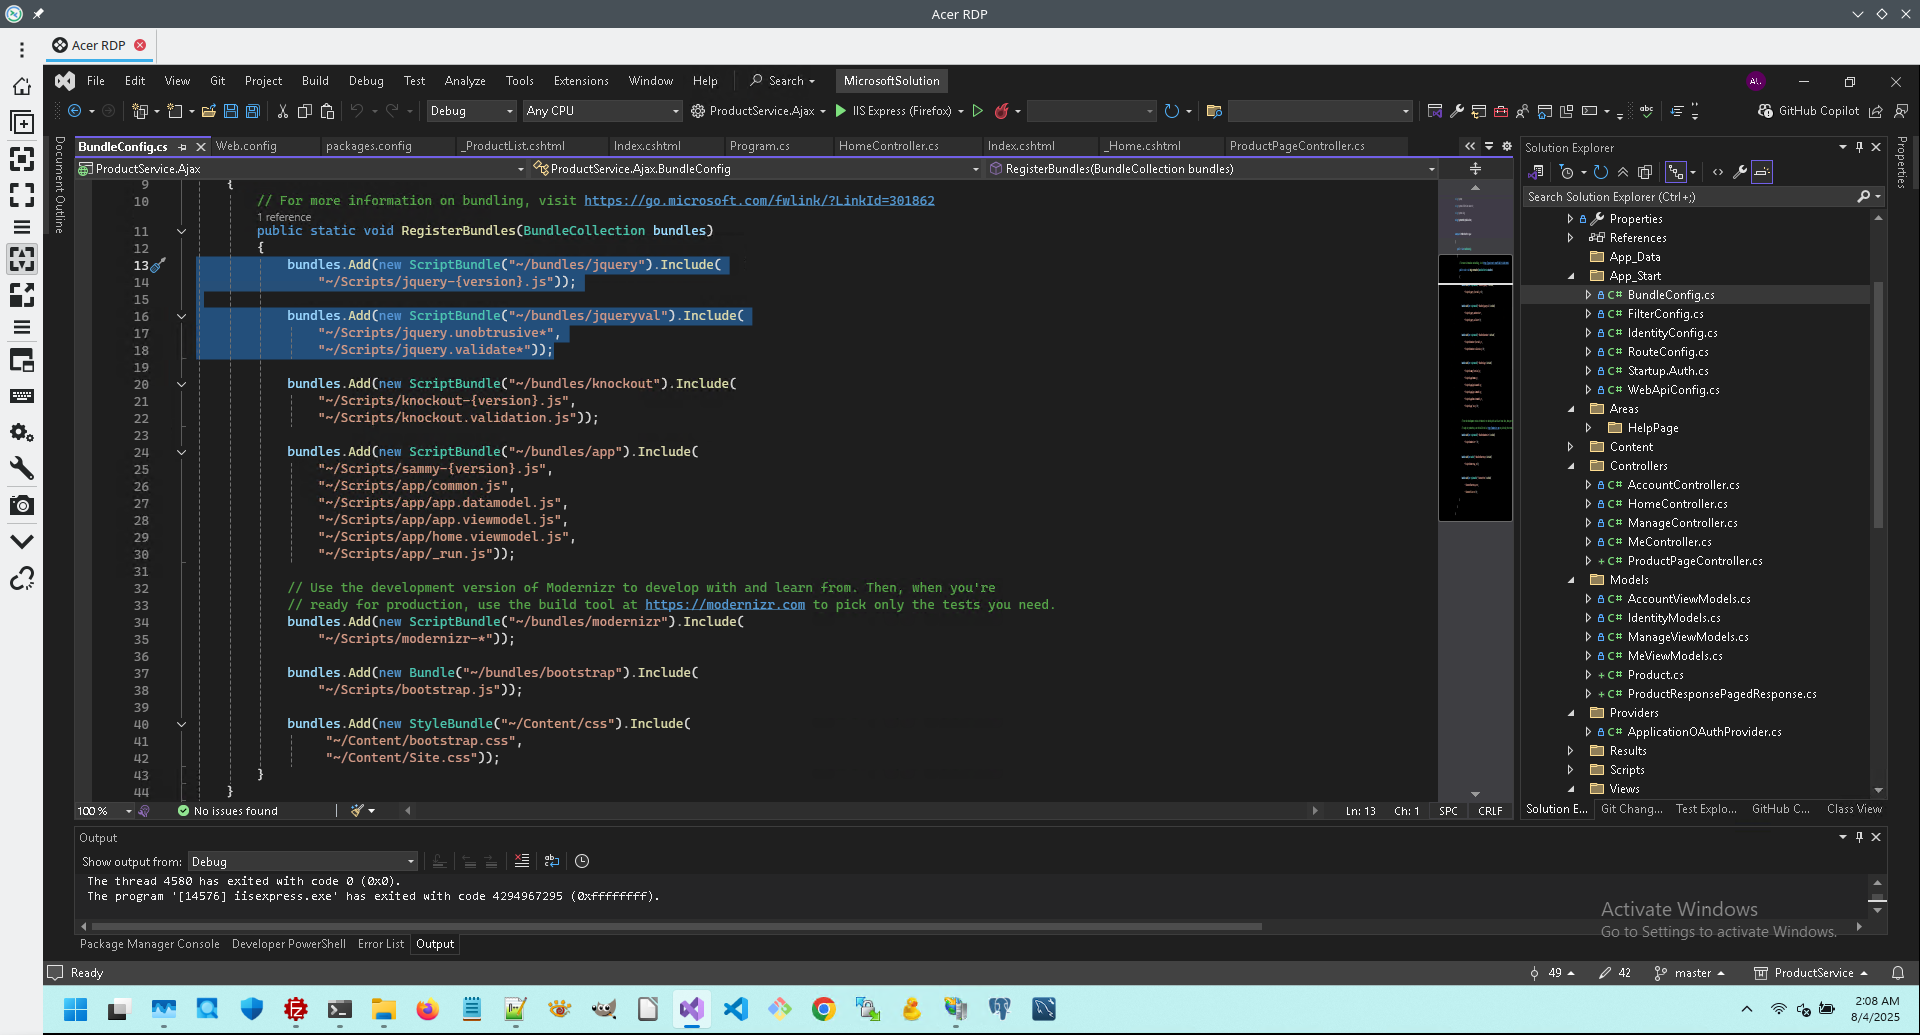Screen dimensions: 1920x1035
Task: Click the Search Solution Explorer input field
Action: pyautogui.click(x=1689, y=197)
